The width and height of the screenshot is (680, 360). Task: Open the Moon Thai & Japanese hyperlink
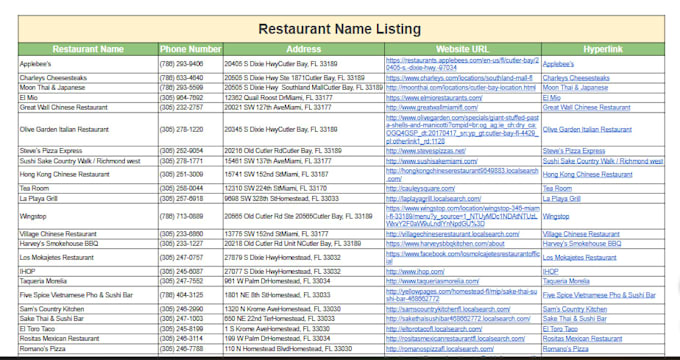click(x=575, y=88)
